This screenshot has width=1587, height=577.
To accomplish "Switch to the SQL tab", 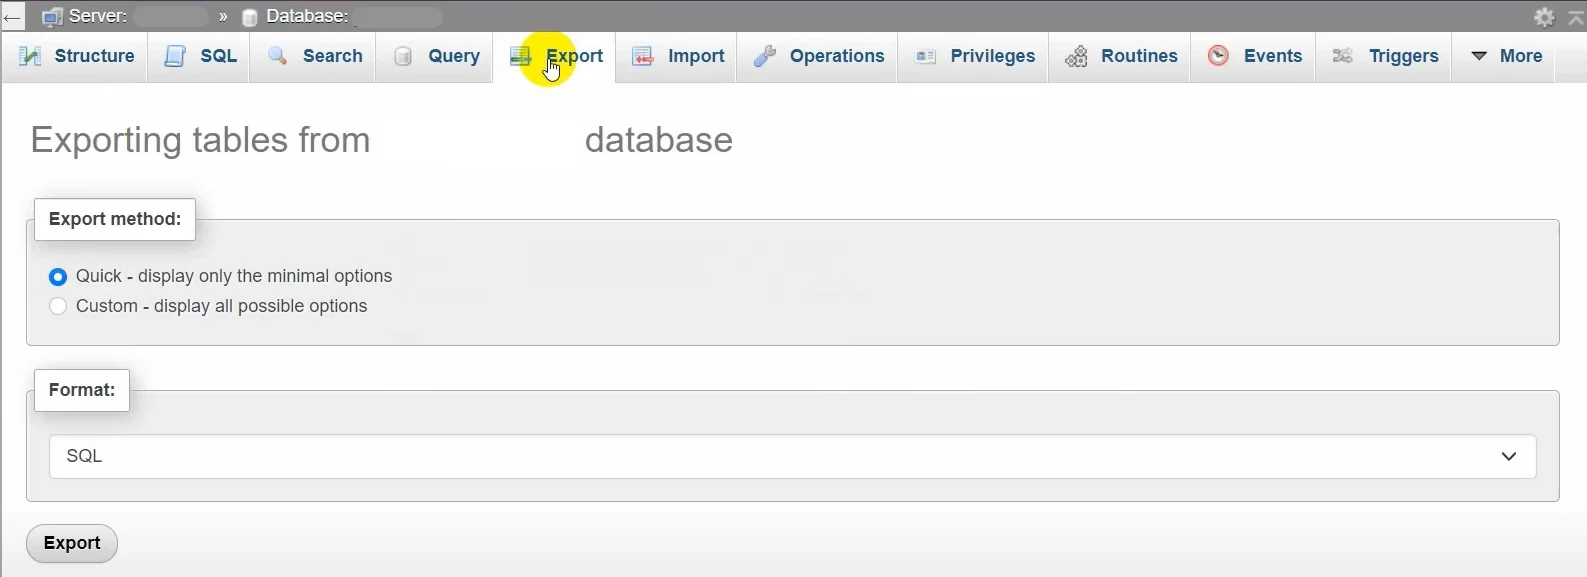I will 201,56.
